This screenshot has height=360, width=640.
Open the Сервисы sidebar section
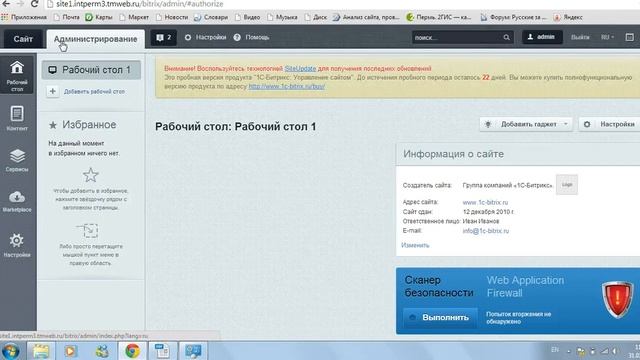17,160
